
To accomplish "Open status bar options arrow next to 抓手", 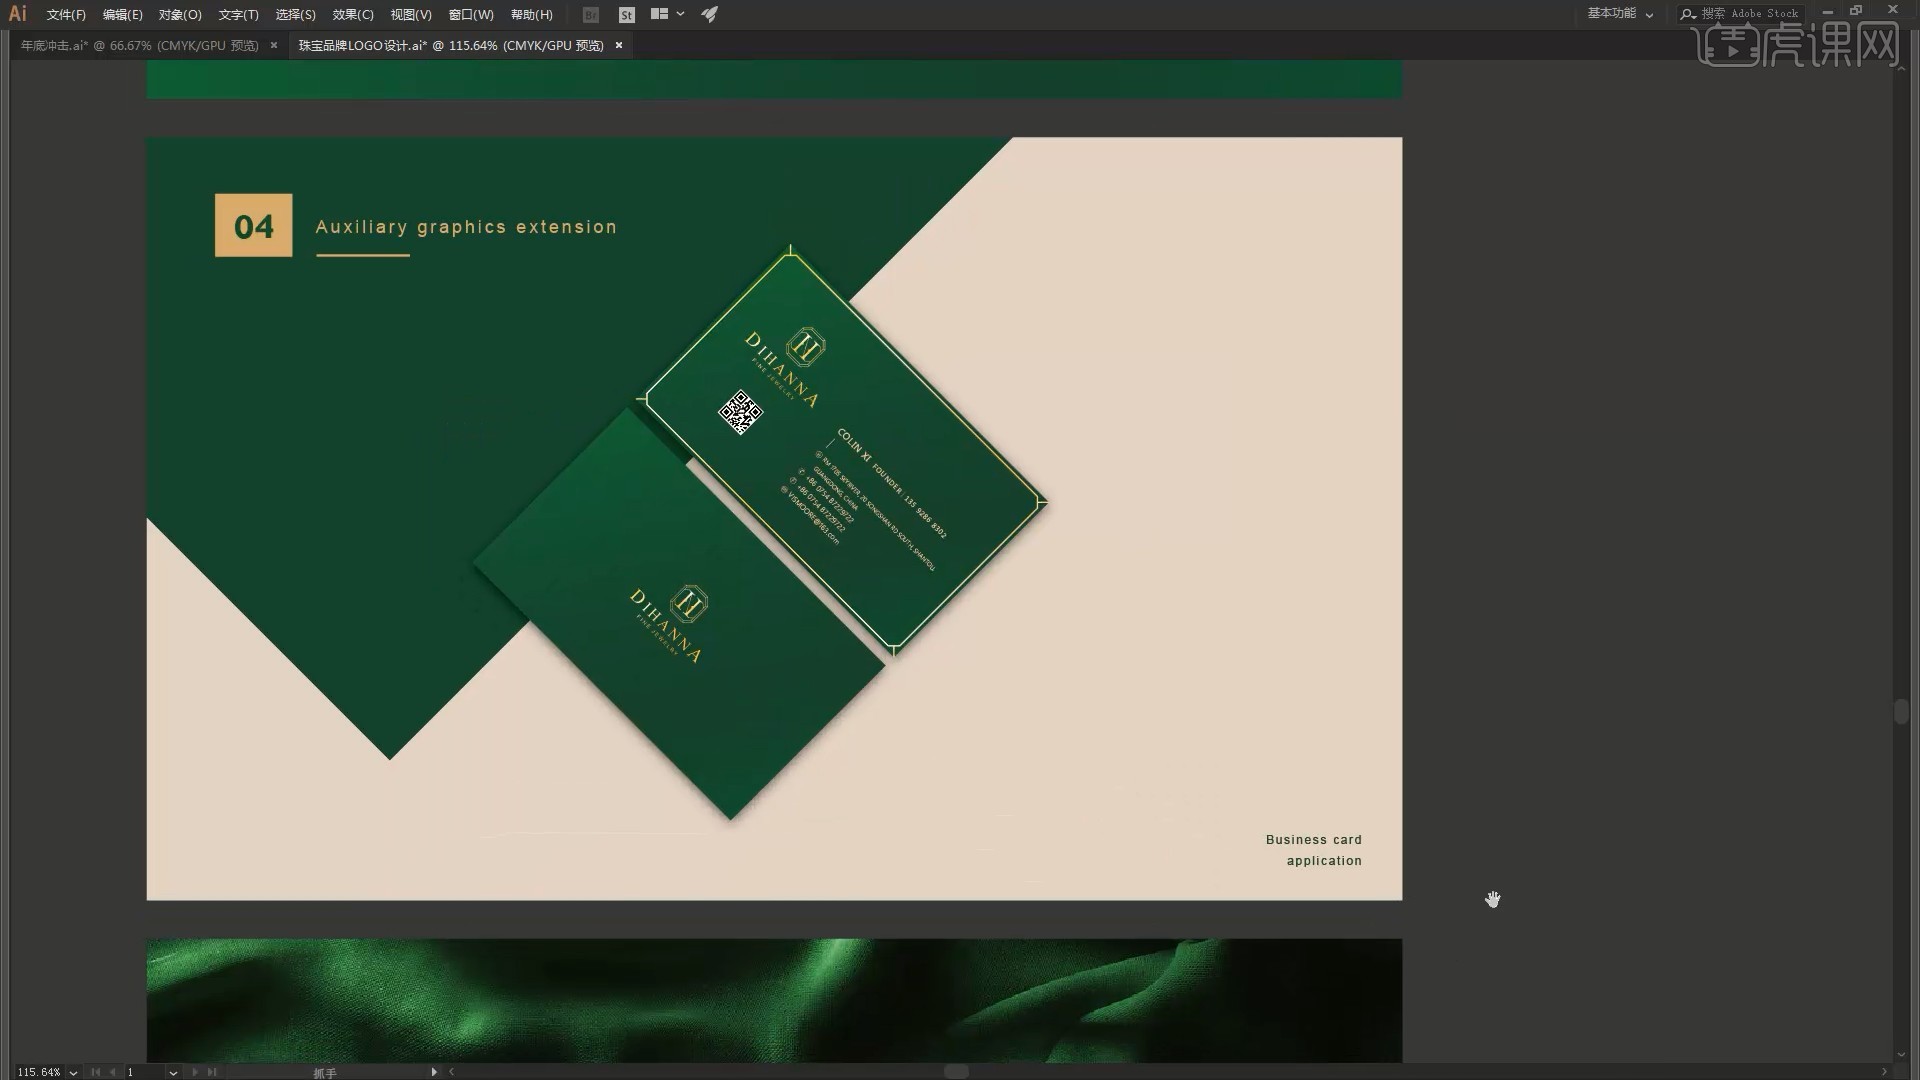I will (x=434, y=1072).
